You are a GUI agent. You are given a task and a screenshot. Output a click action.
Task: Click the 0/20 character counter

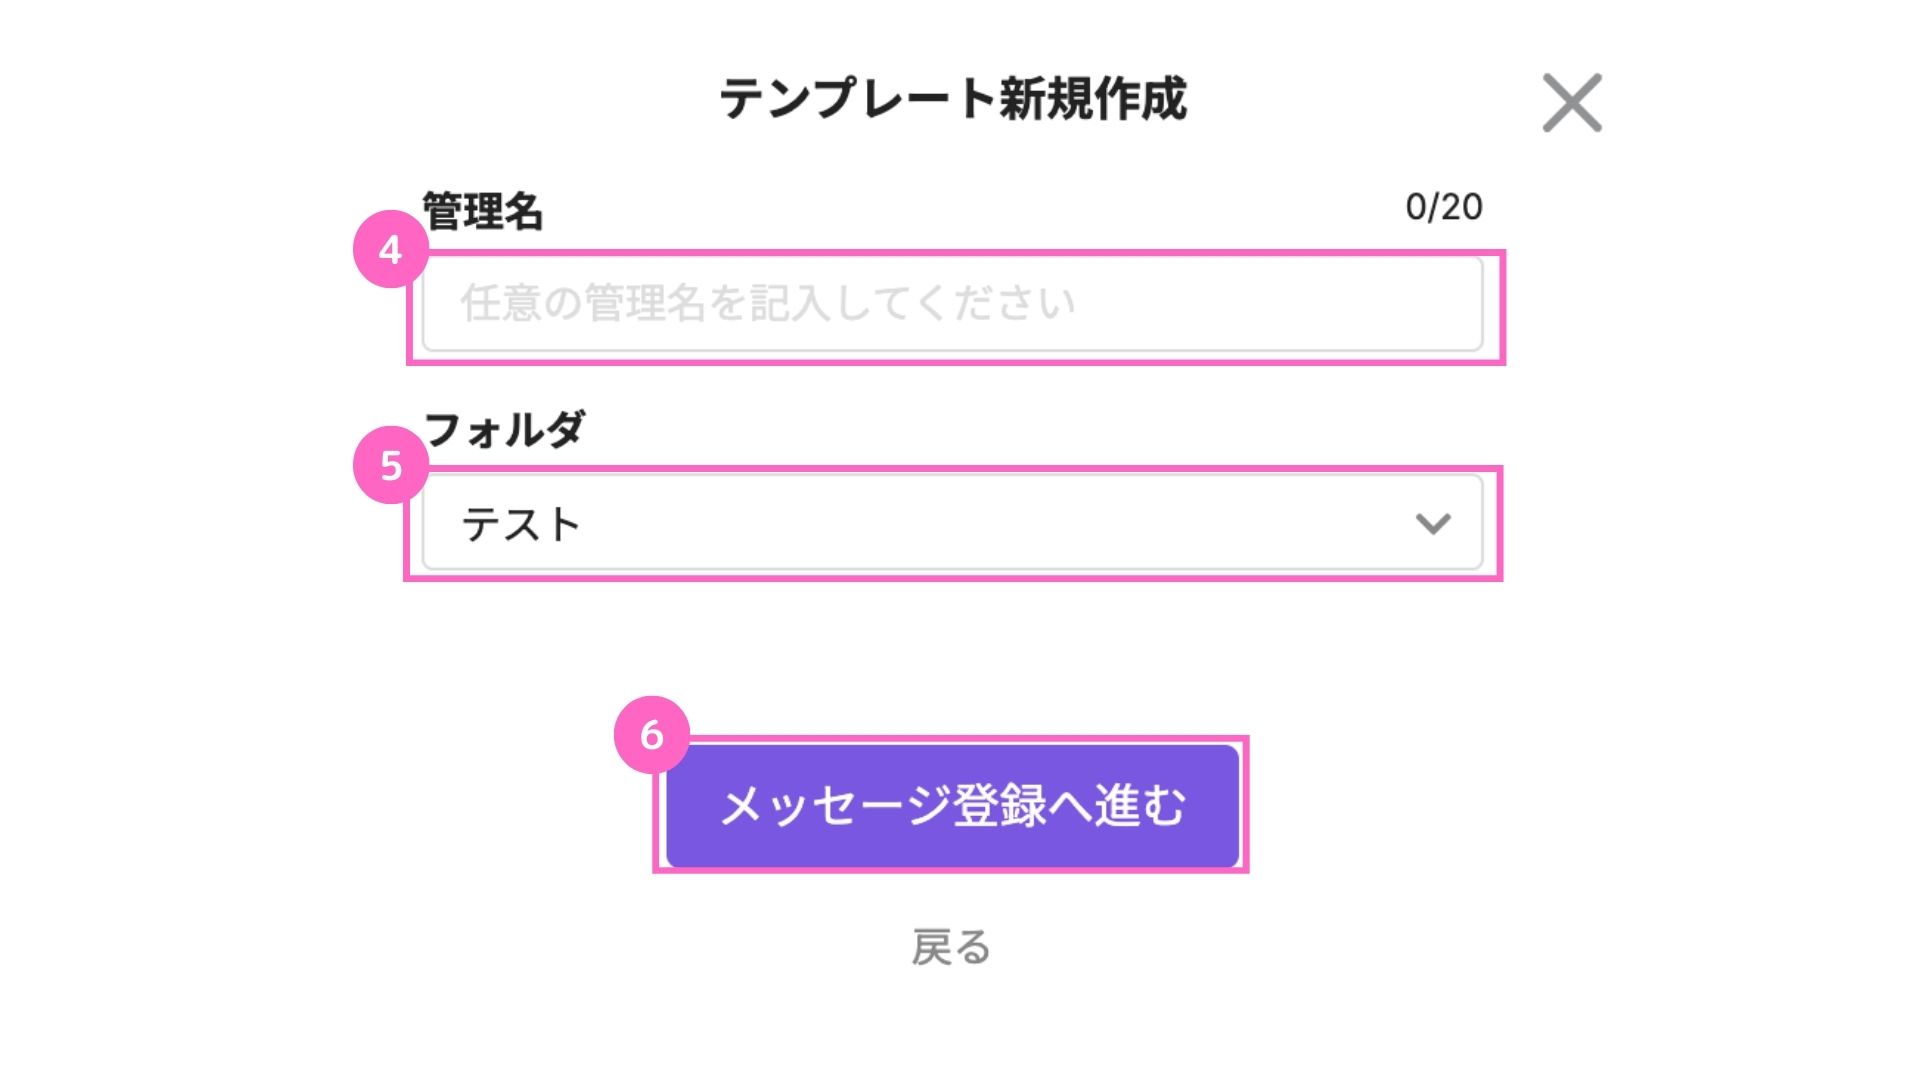click(x=1443, y=207)
